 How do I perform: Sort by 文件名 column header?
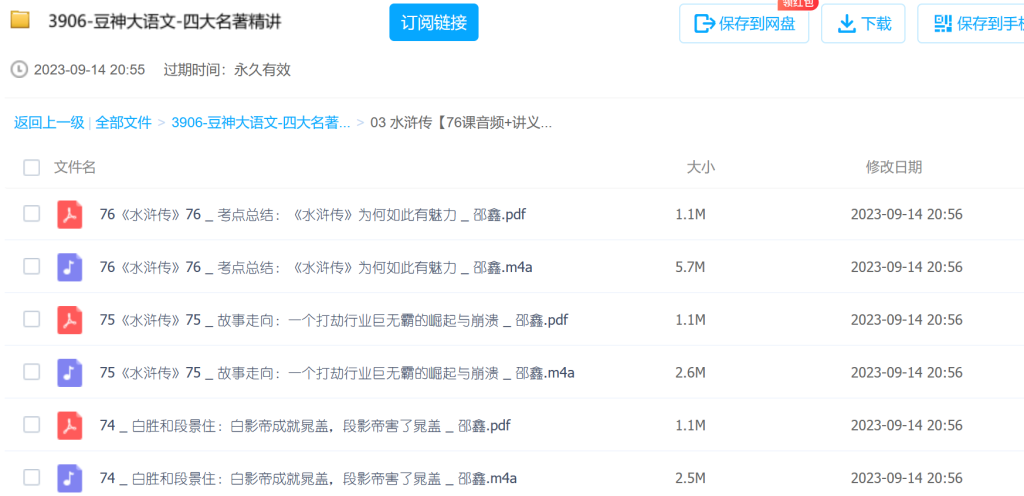point(75,167)
